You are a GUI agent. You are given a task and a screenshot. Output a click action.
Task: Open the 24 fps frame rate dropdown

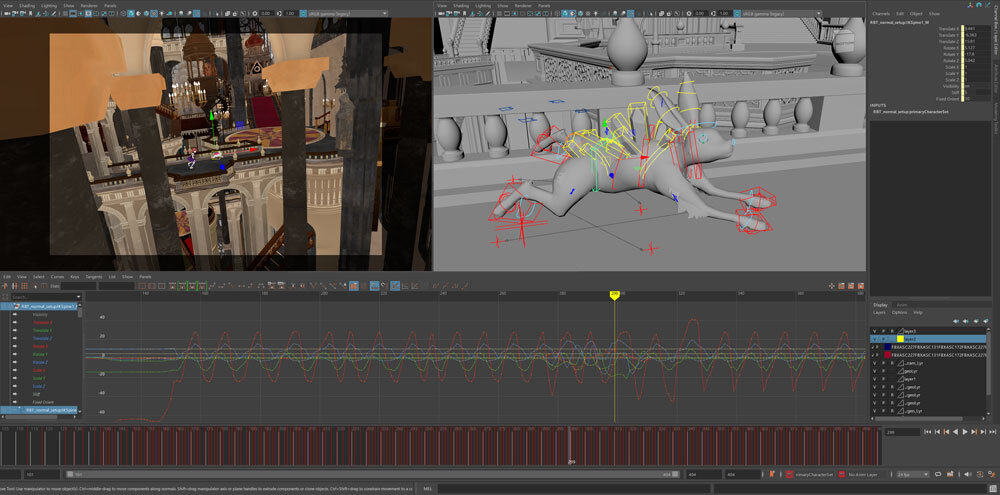point(912,474)
